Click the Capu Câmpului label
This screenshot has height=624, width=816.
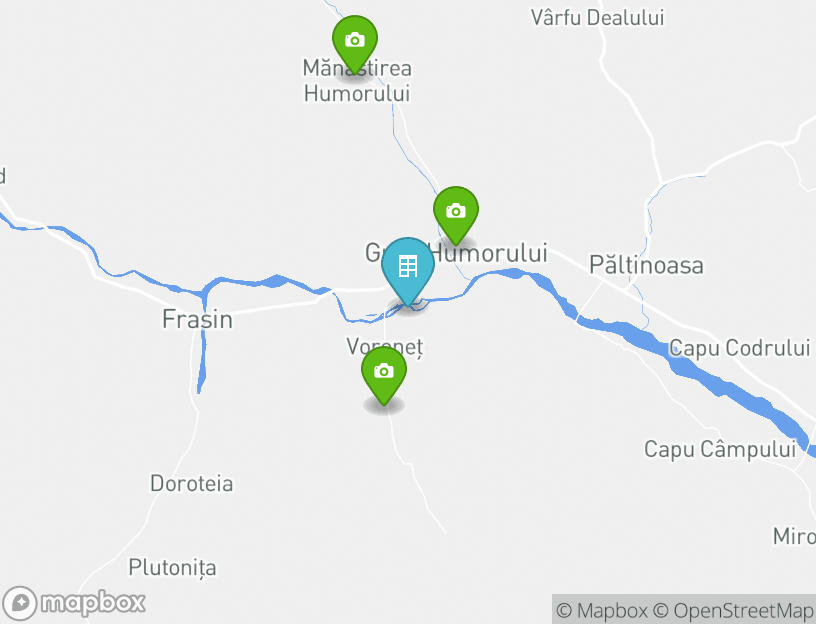720,449
